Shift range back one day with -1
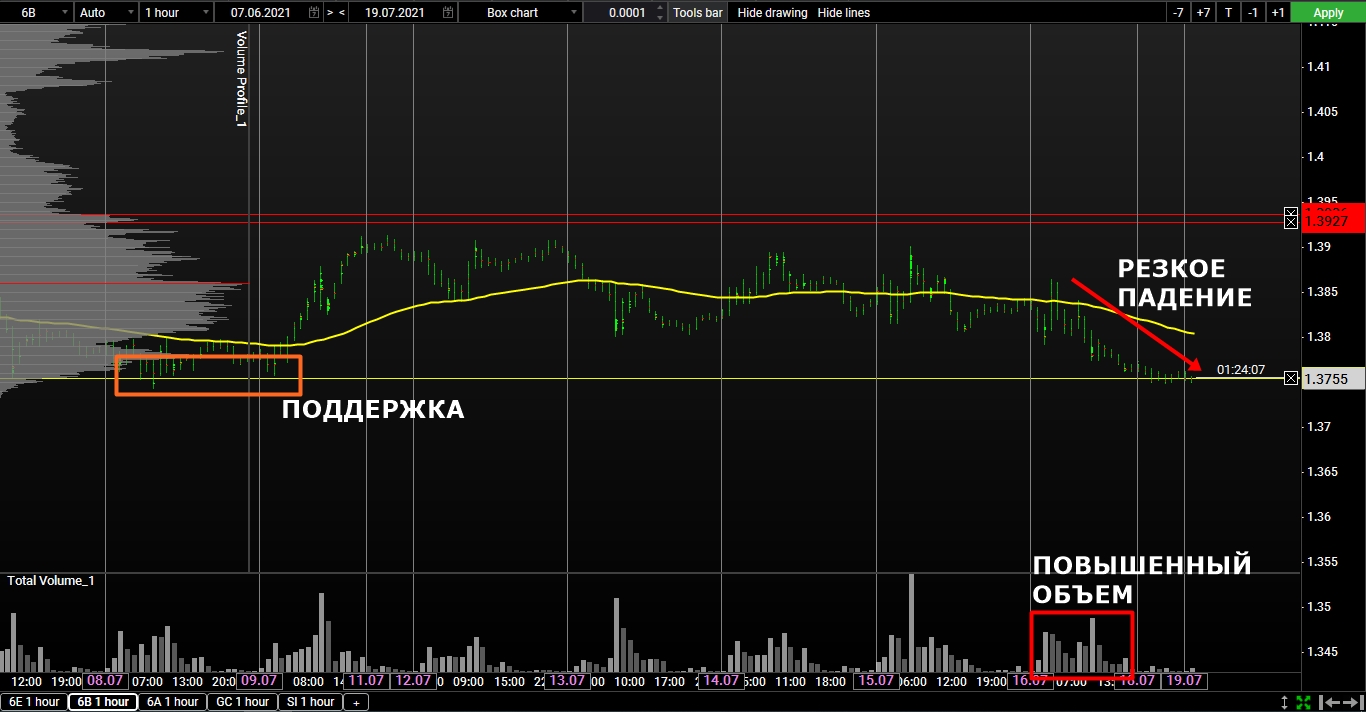 tap(1253, 13)
